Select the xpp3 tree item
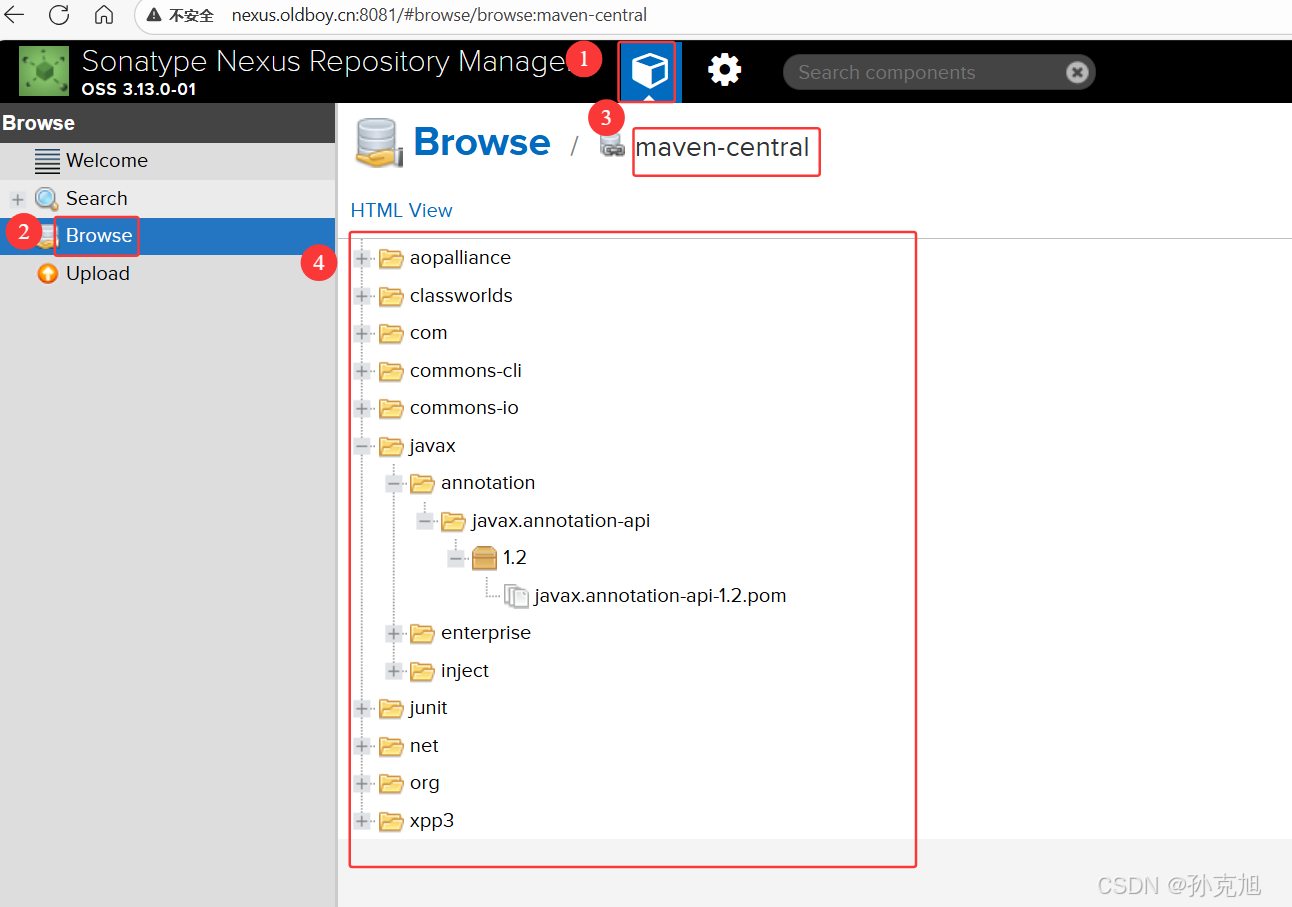The width and height of the screenshot is (1292, 907). click(x=432, y=821)
